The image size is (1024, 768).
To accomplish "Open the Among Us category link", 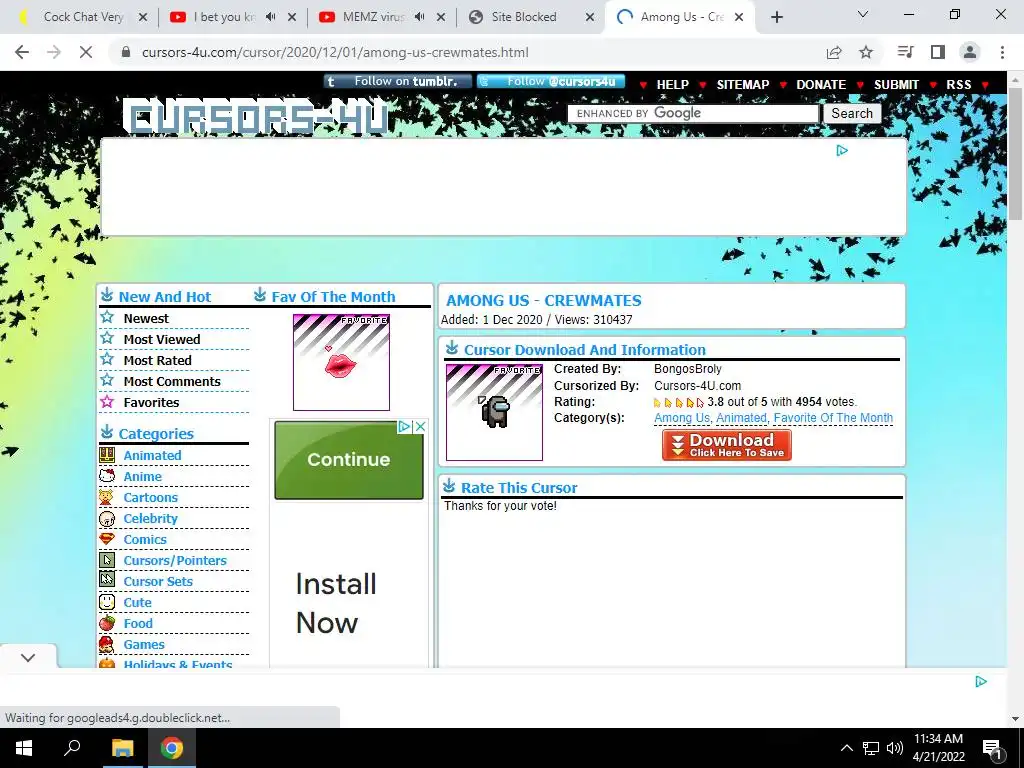I will [x=682, y=418].
